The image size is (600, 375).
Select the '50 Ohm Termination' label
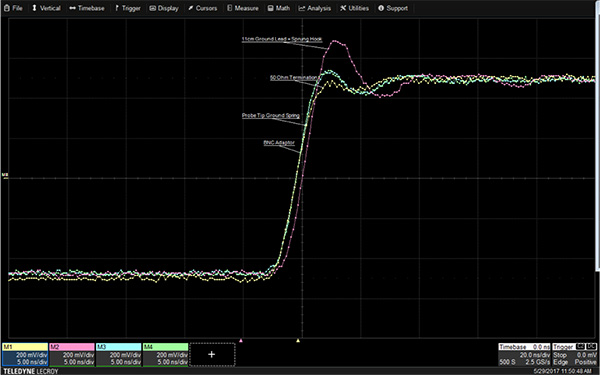293,78
